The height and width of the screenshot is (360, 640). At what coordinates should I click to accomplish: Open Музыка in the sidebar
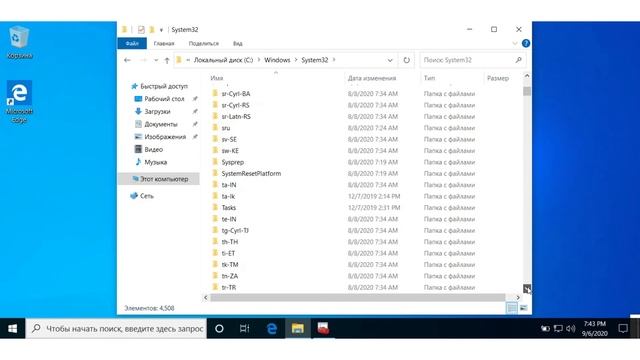(x=156, y=162)
